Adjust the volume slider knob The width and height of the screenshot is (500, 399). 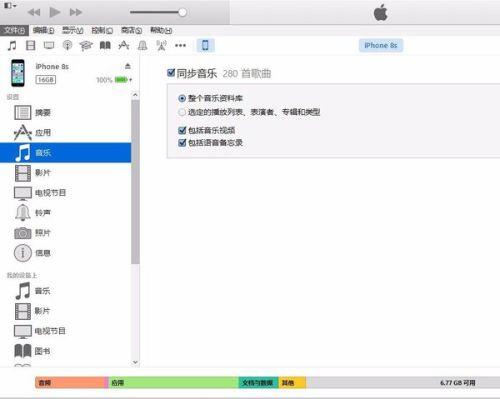click(182, 12)
